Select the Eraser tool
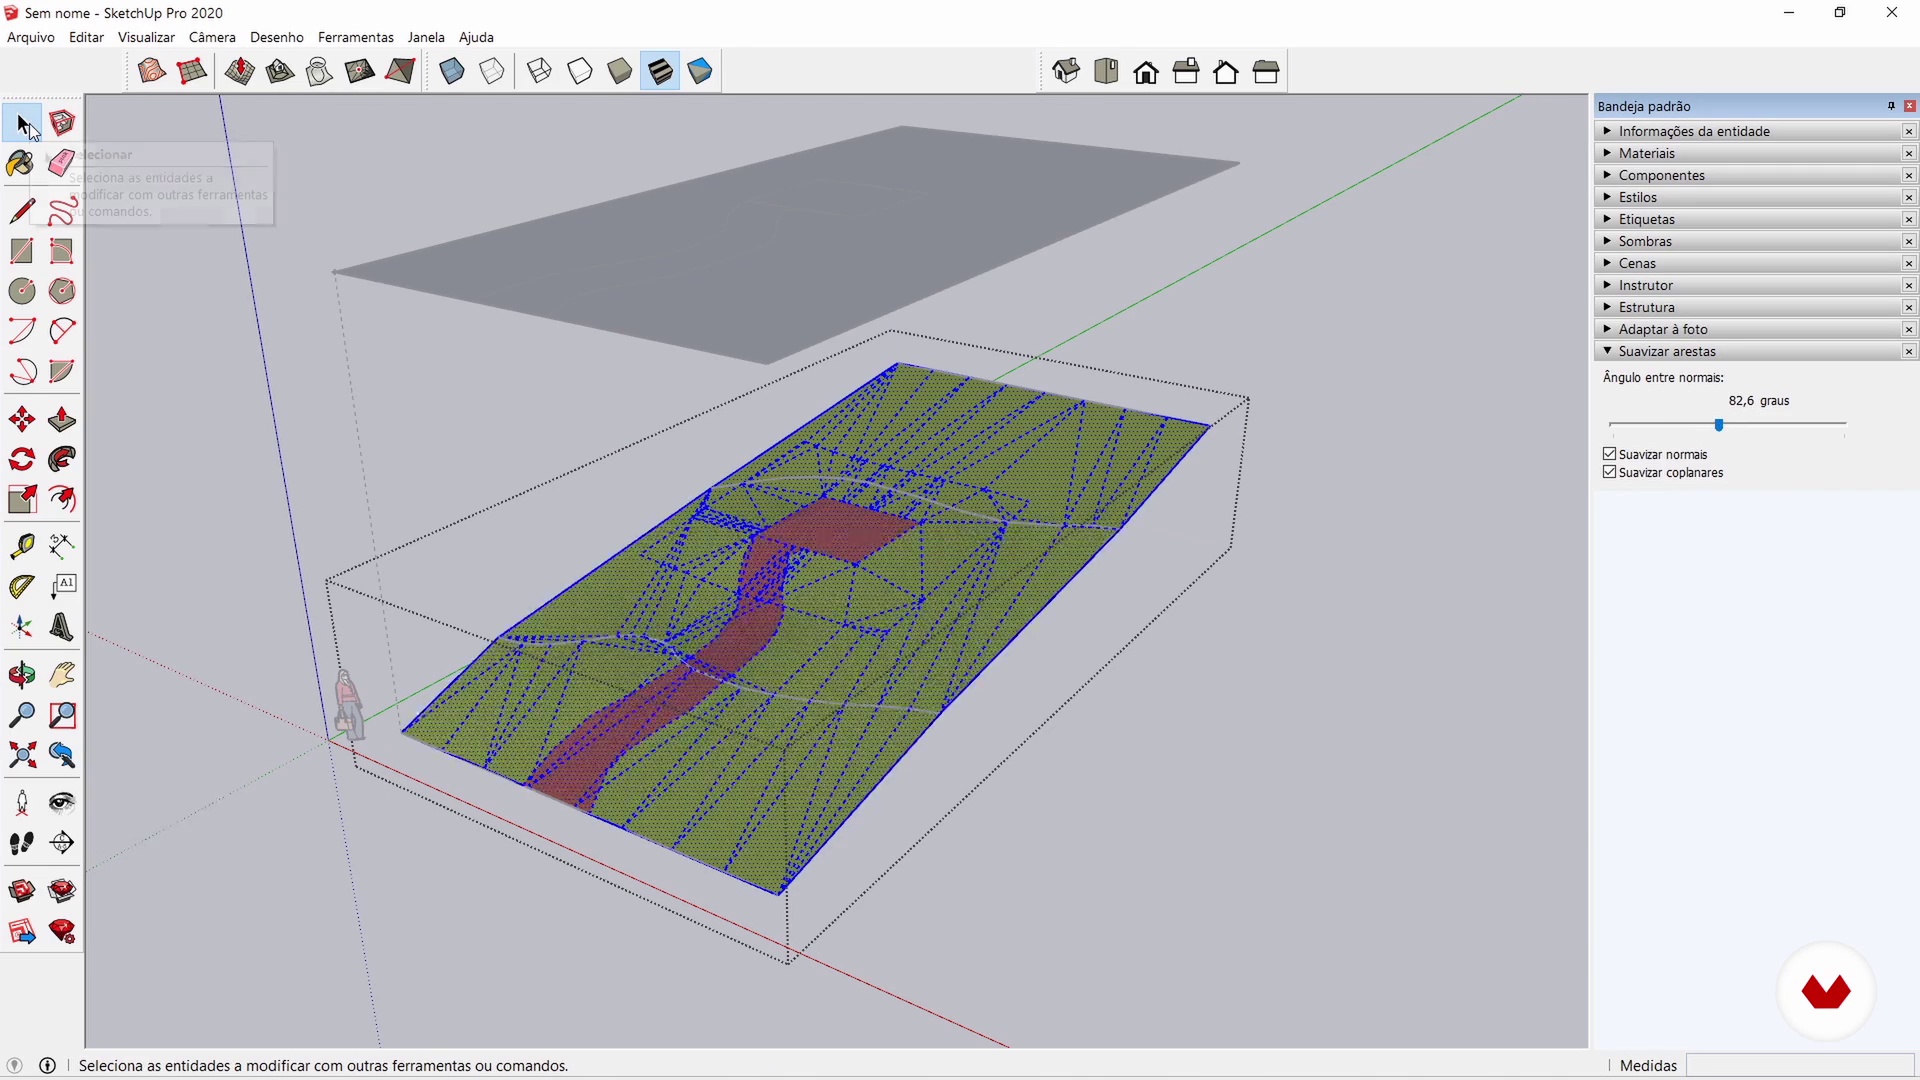The height and width of the screenshot is (1080, 1920). tap(62, 163)
